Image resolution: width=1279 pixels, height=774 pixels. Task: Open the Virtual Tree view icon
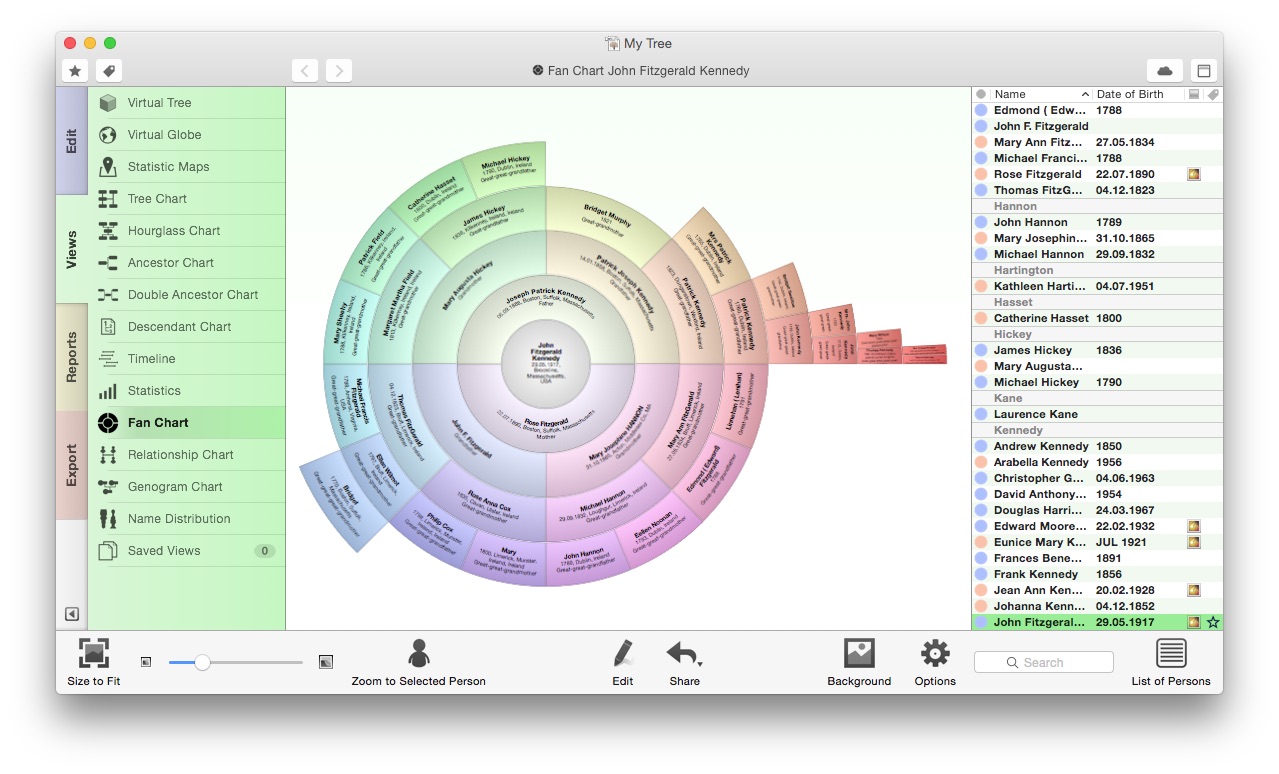pos(108,103)
